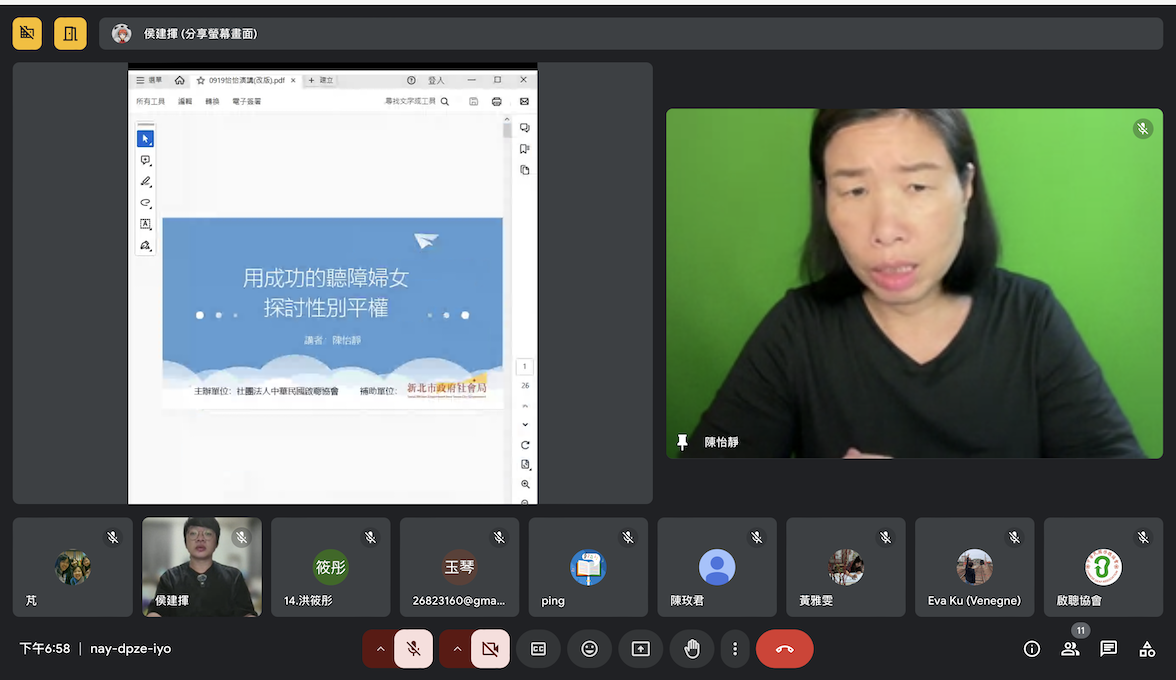Expand video settings arrow beside camera
Screen dimensions: 1176x680
457,649
